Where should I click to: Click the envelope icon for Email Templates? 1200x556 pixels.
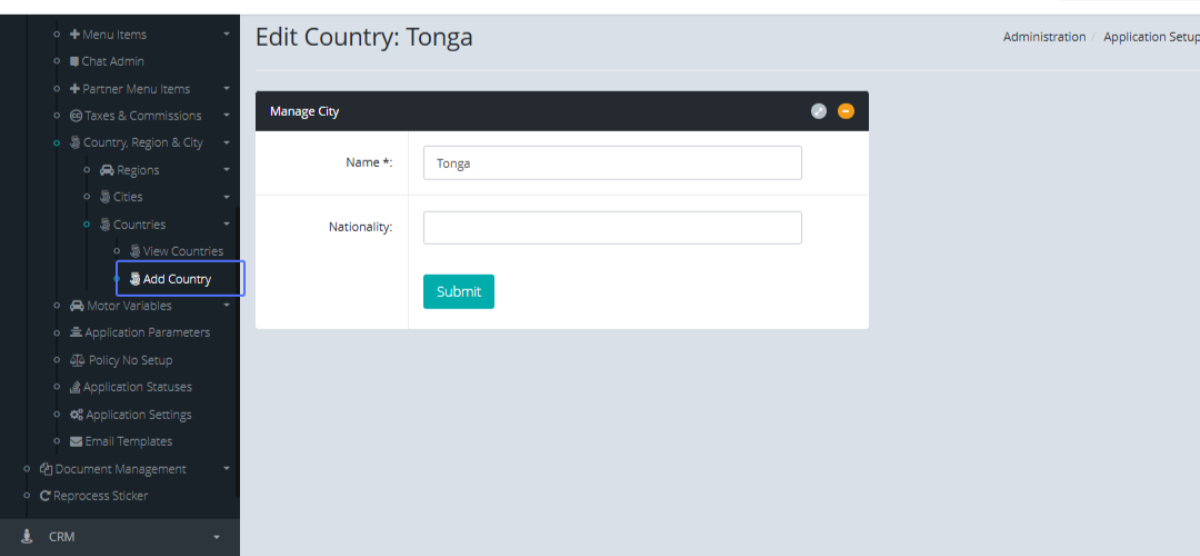click(x=76, y=442)
